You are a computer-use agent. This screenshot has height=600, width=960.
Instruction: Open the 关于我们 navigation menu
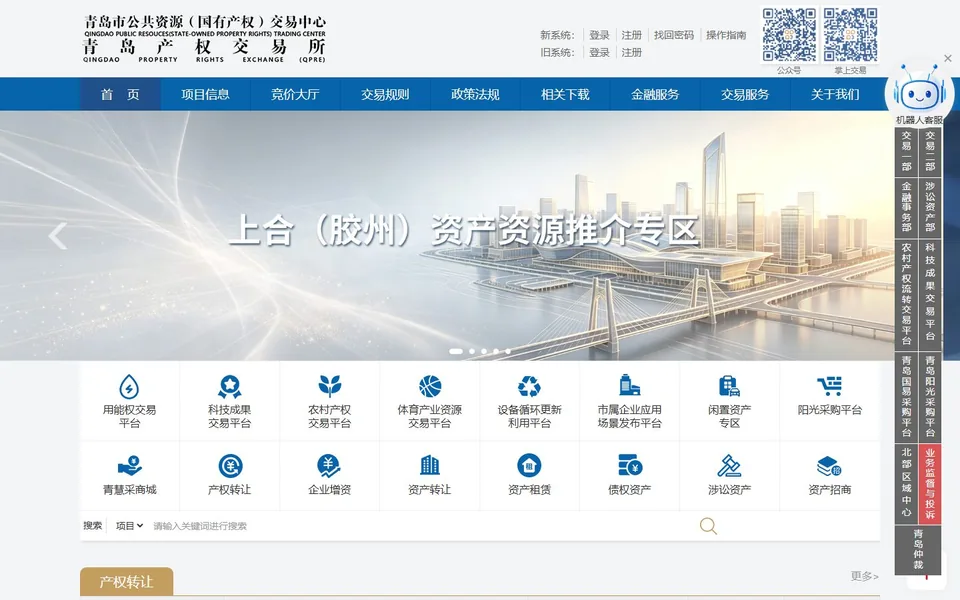pyautogui.click(x=835, y=94)
